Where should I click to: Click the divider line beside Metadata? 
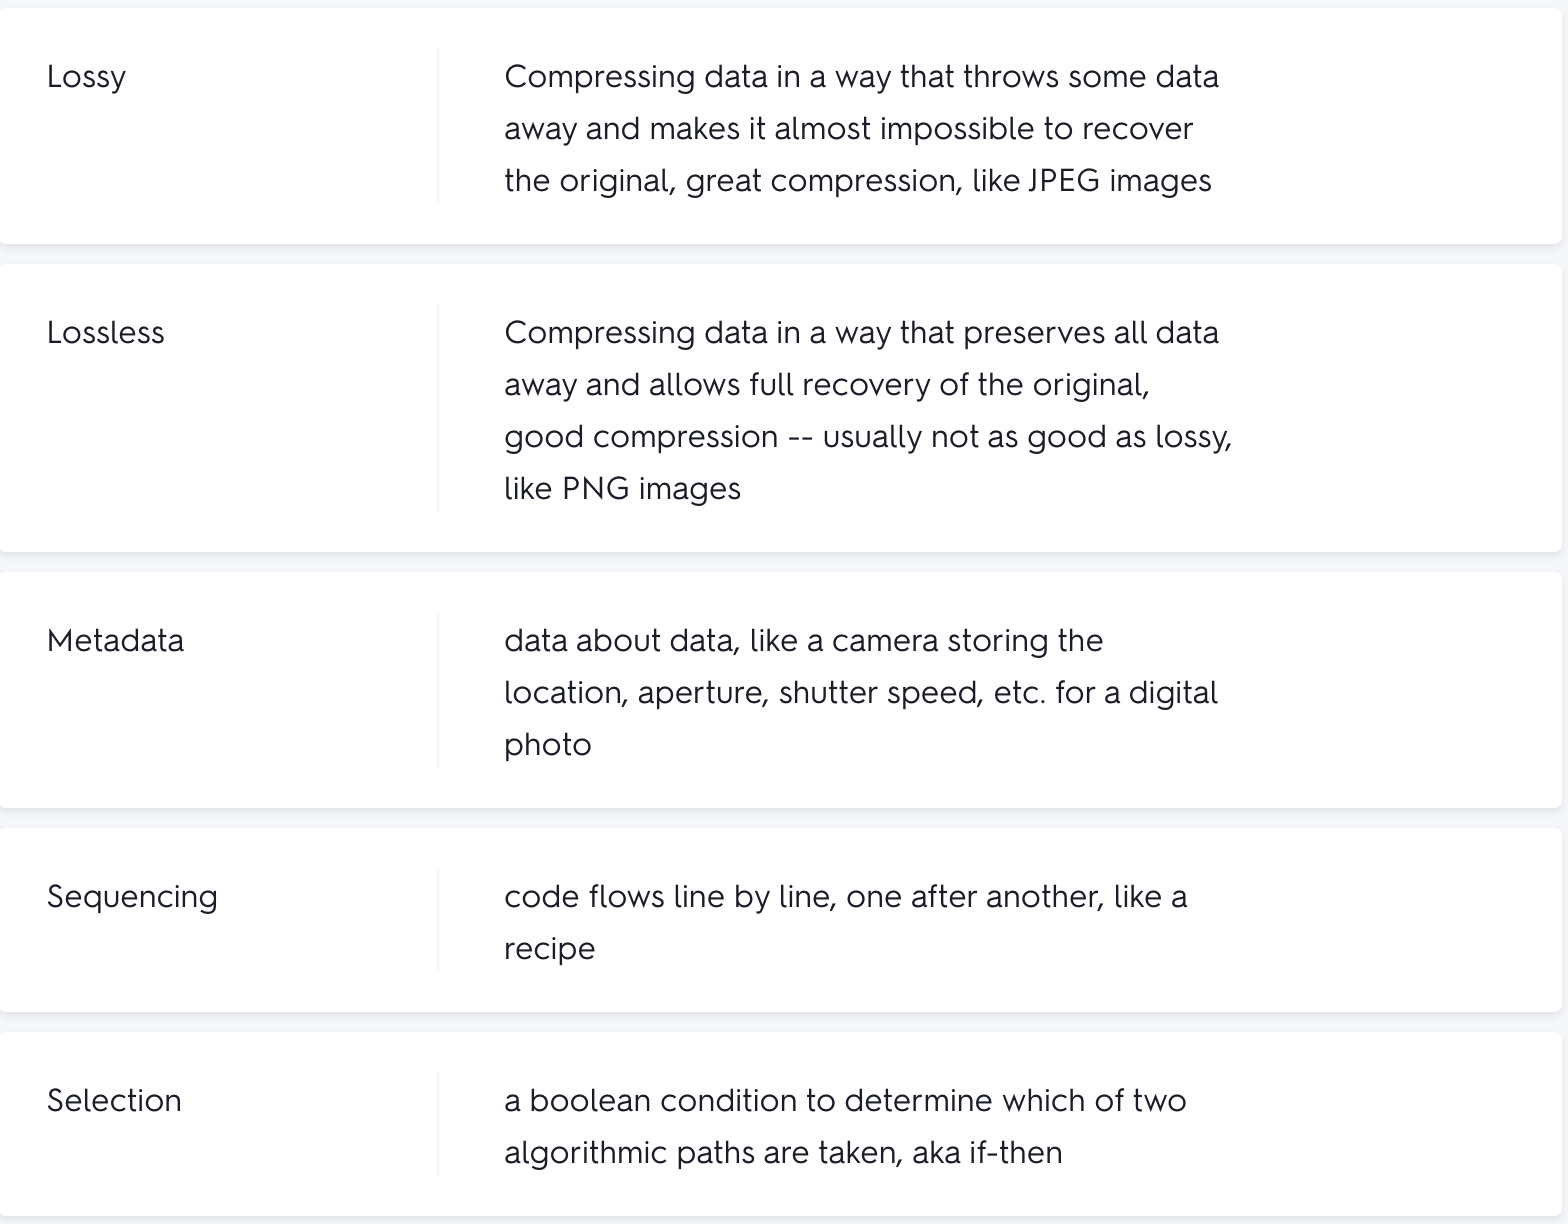coord(438,690)
